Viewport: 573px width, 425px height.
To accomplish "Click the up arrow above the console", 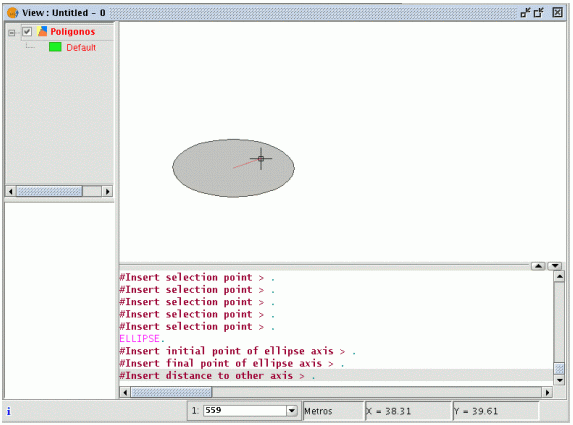I will click(538, 266).
